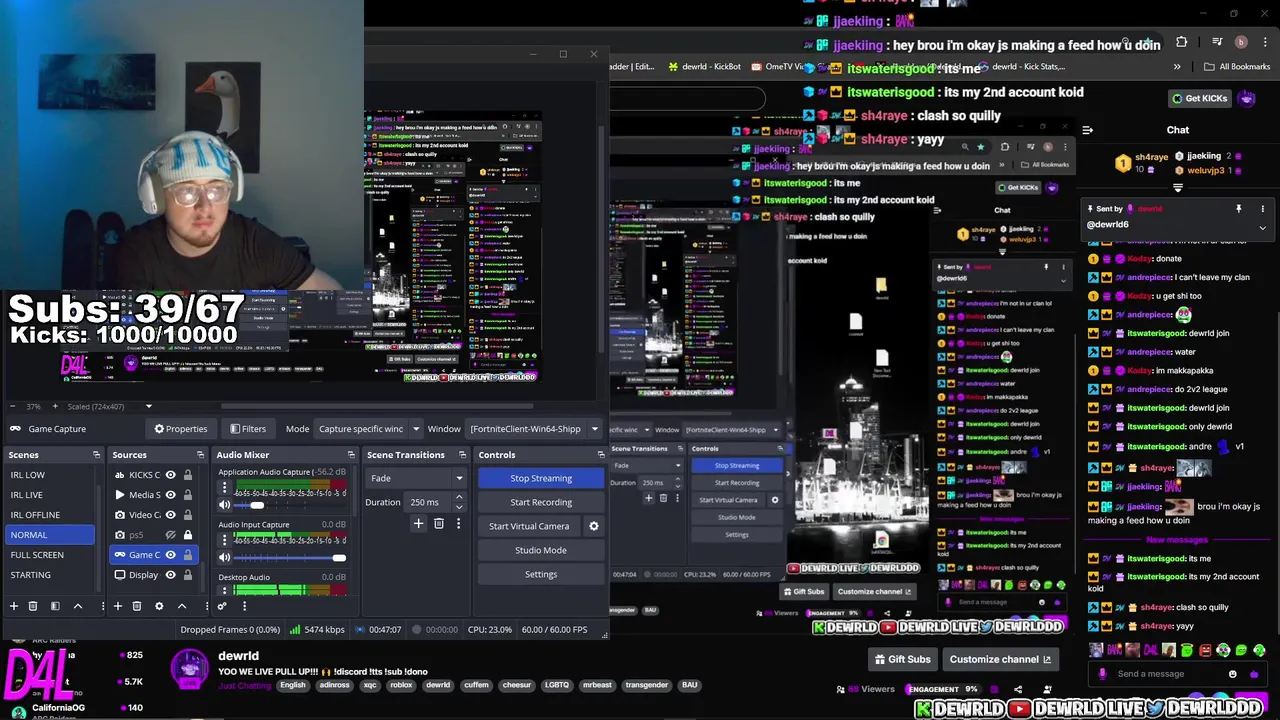Open source properties gear in Sources panel
Screen dimensions: 1280x720
point(159,606)
